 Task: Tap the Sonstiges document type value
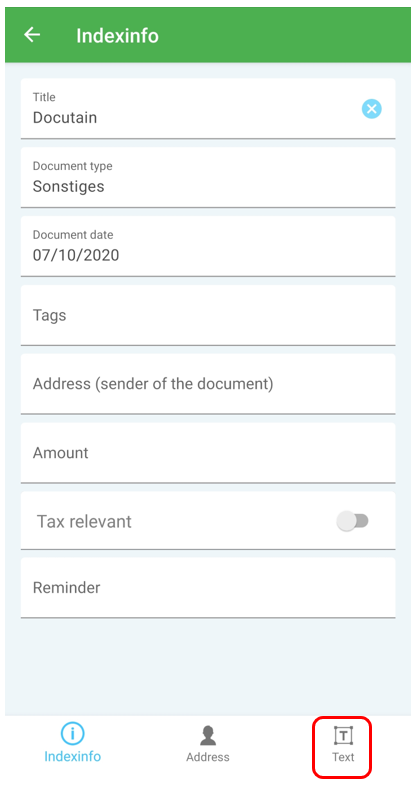click(69, 186)
